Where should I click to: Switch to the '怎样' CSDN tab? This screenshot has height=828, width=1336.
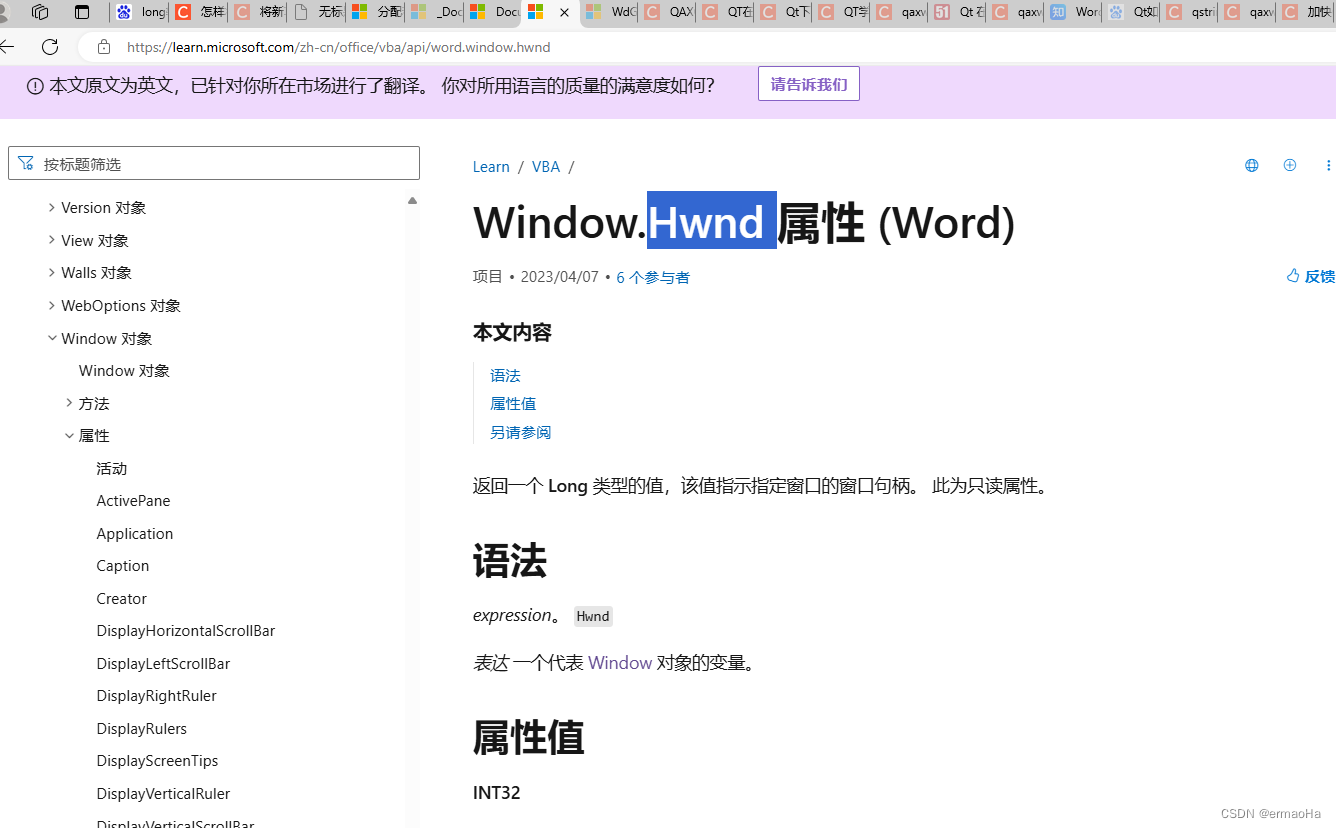click(199, 12)
